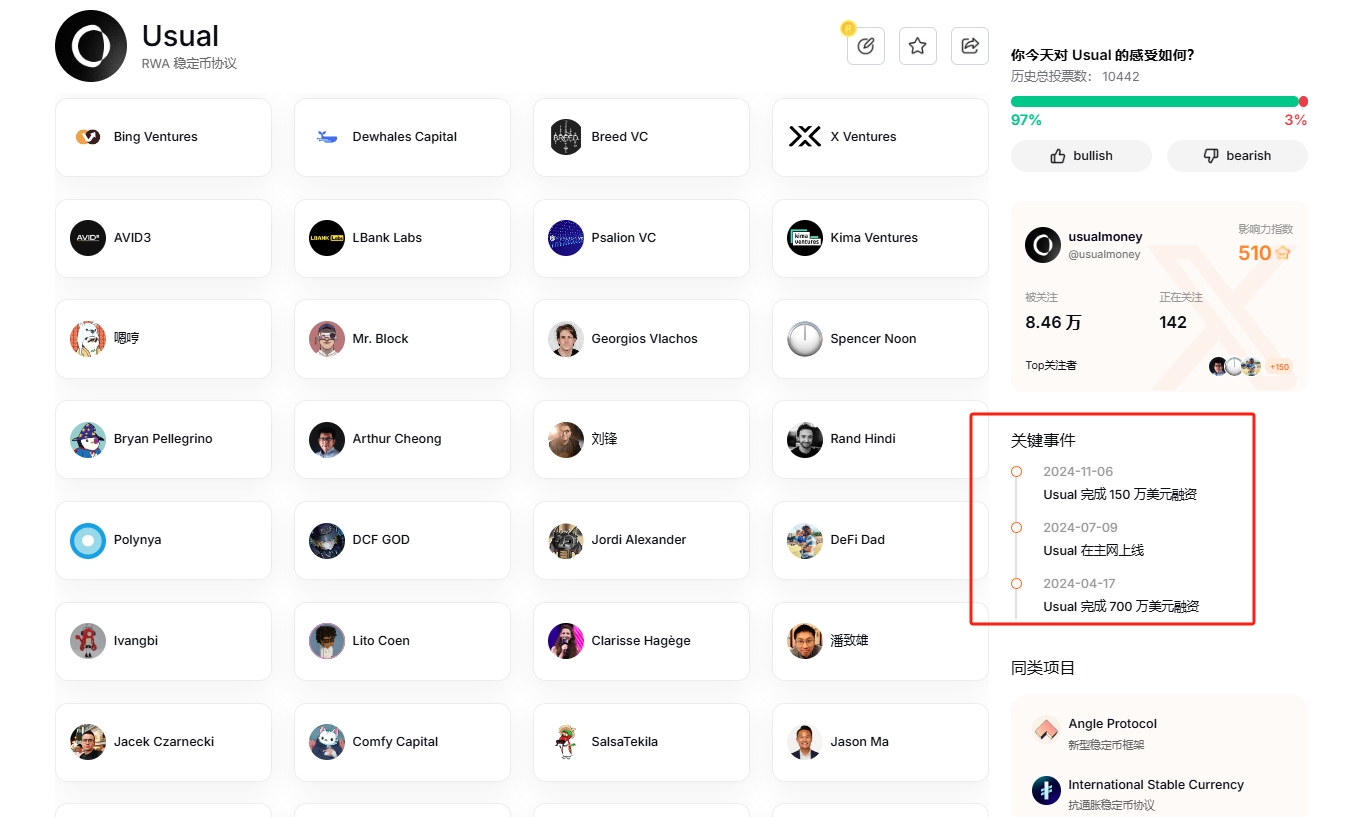Click the share icon button
Viewport: 1356px width, 817px height.
click(x=969, y=46)
